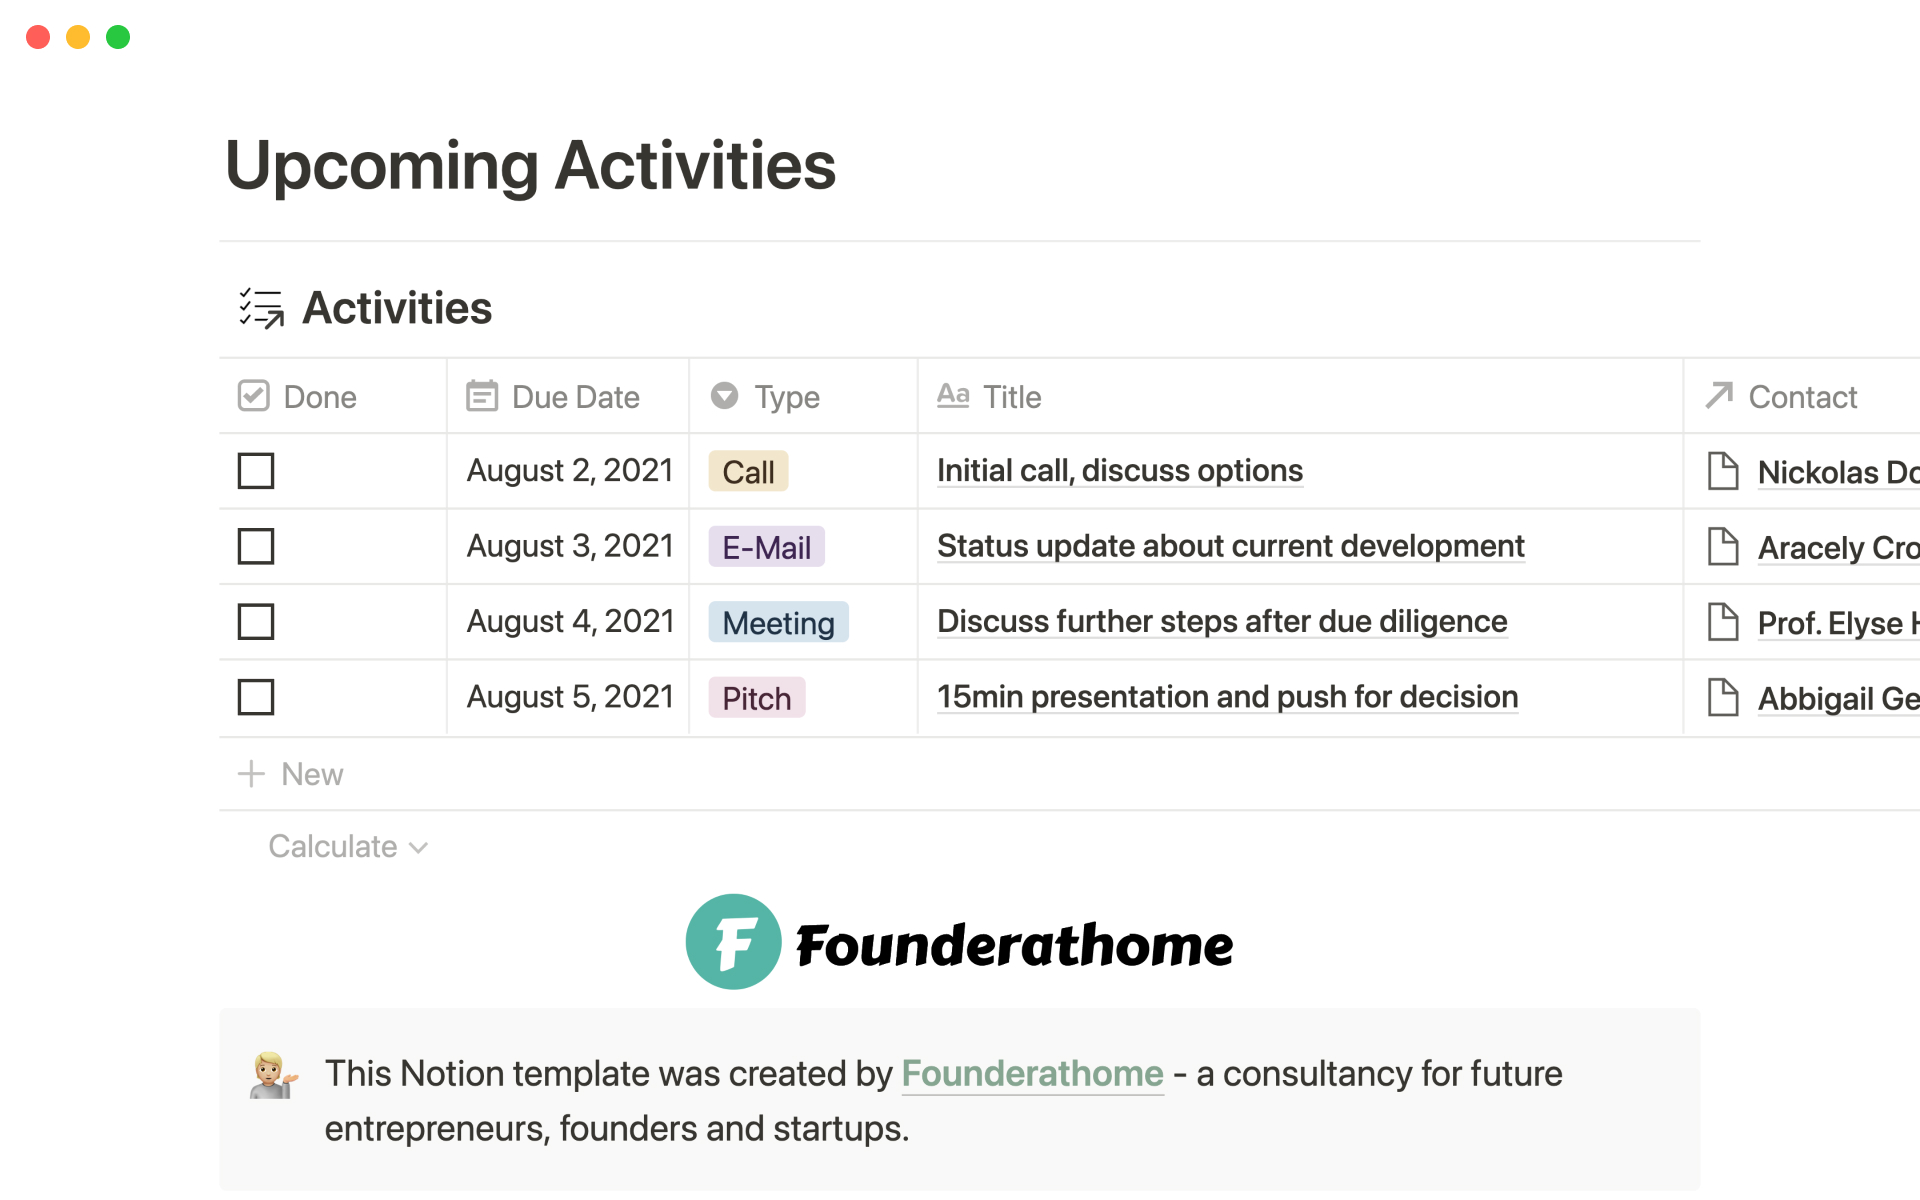The height and width of the screenshot is (1200, 1920).
Task: Click Meeting type badge on August 4
Action: tap(775, 621)
